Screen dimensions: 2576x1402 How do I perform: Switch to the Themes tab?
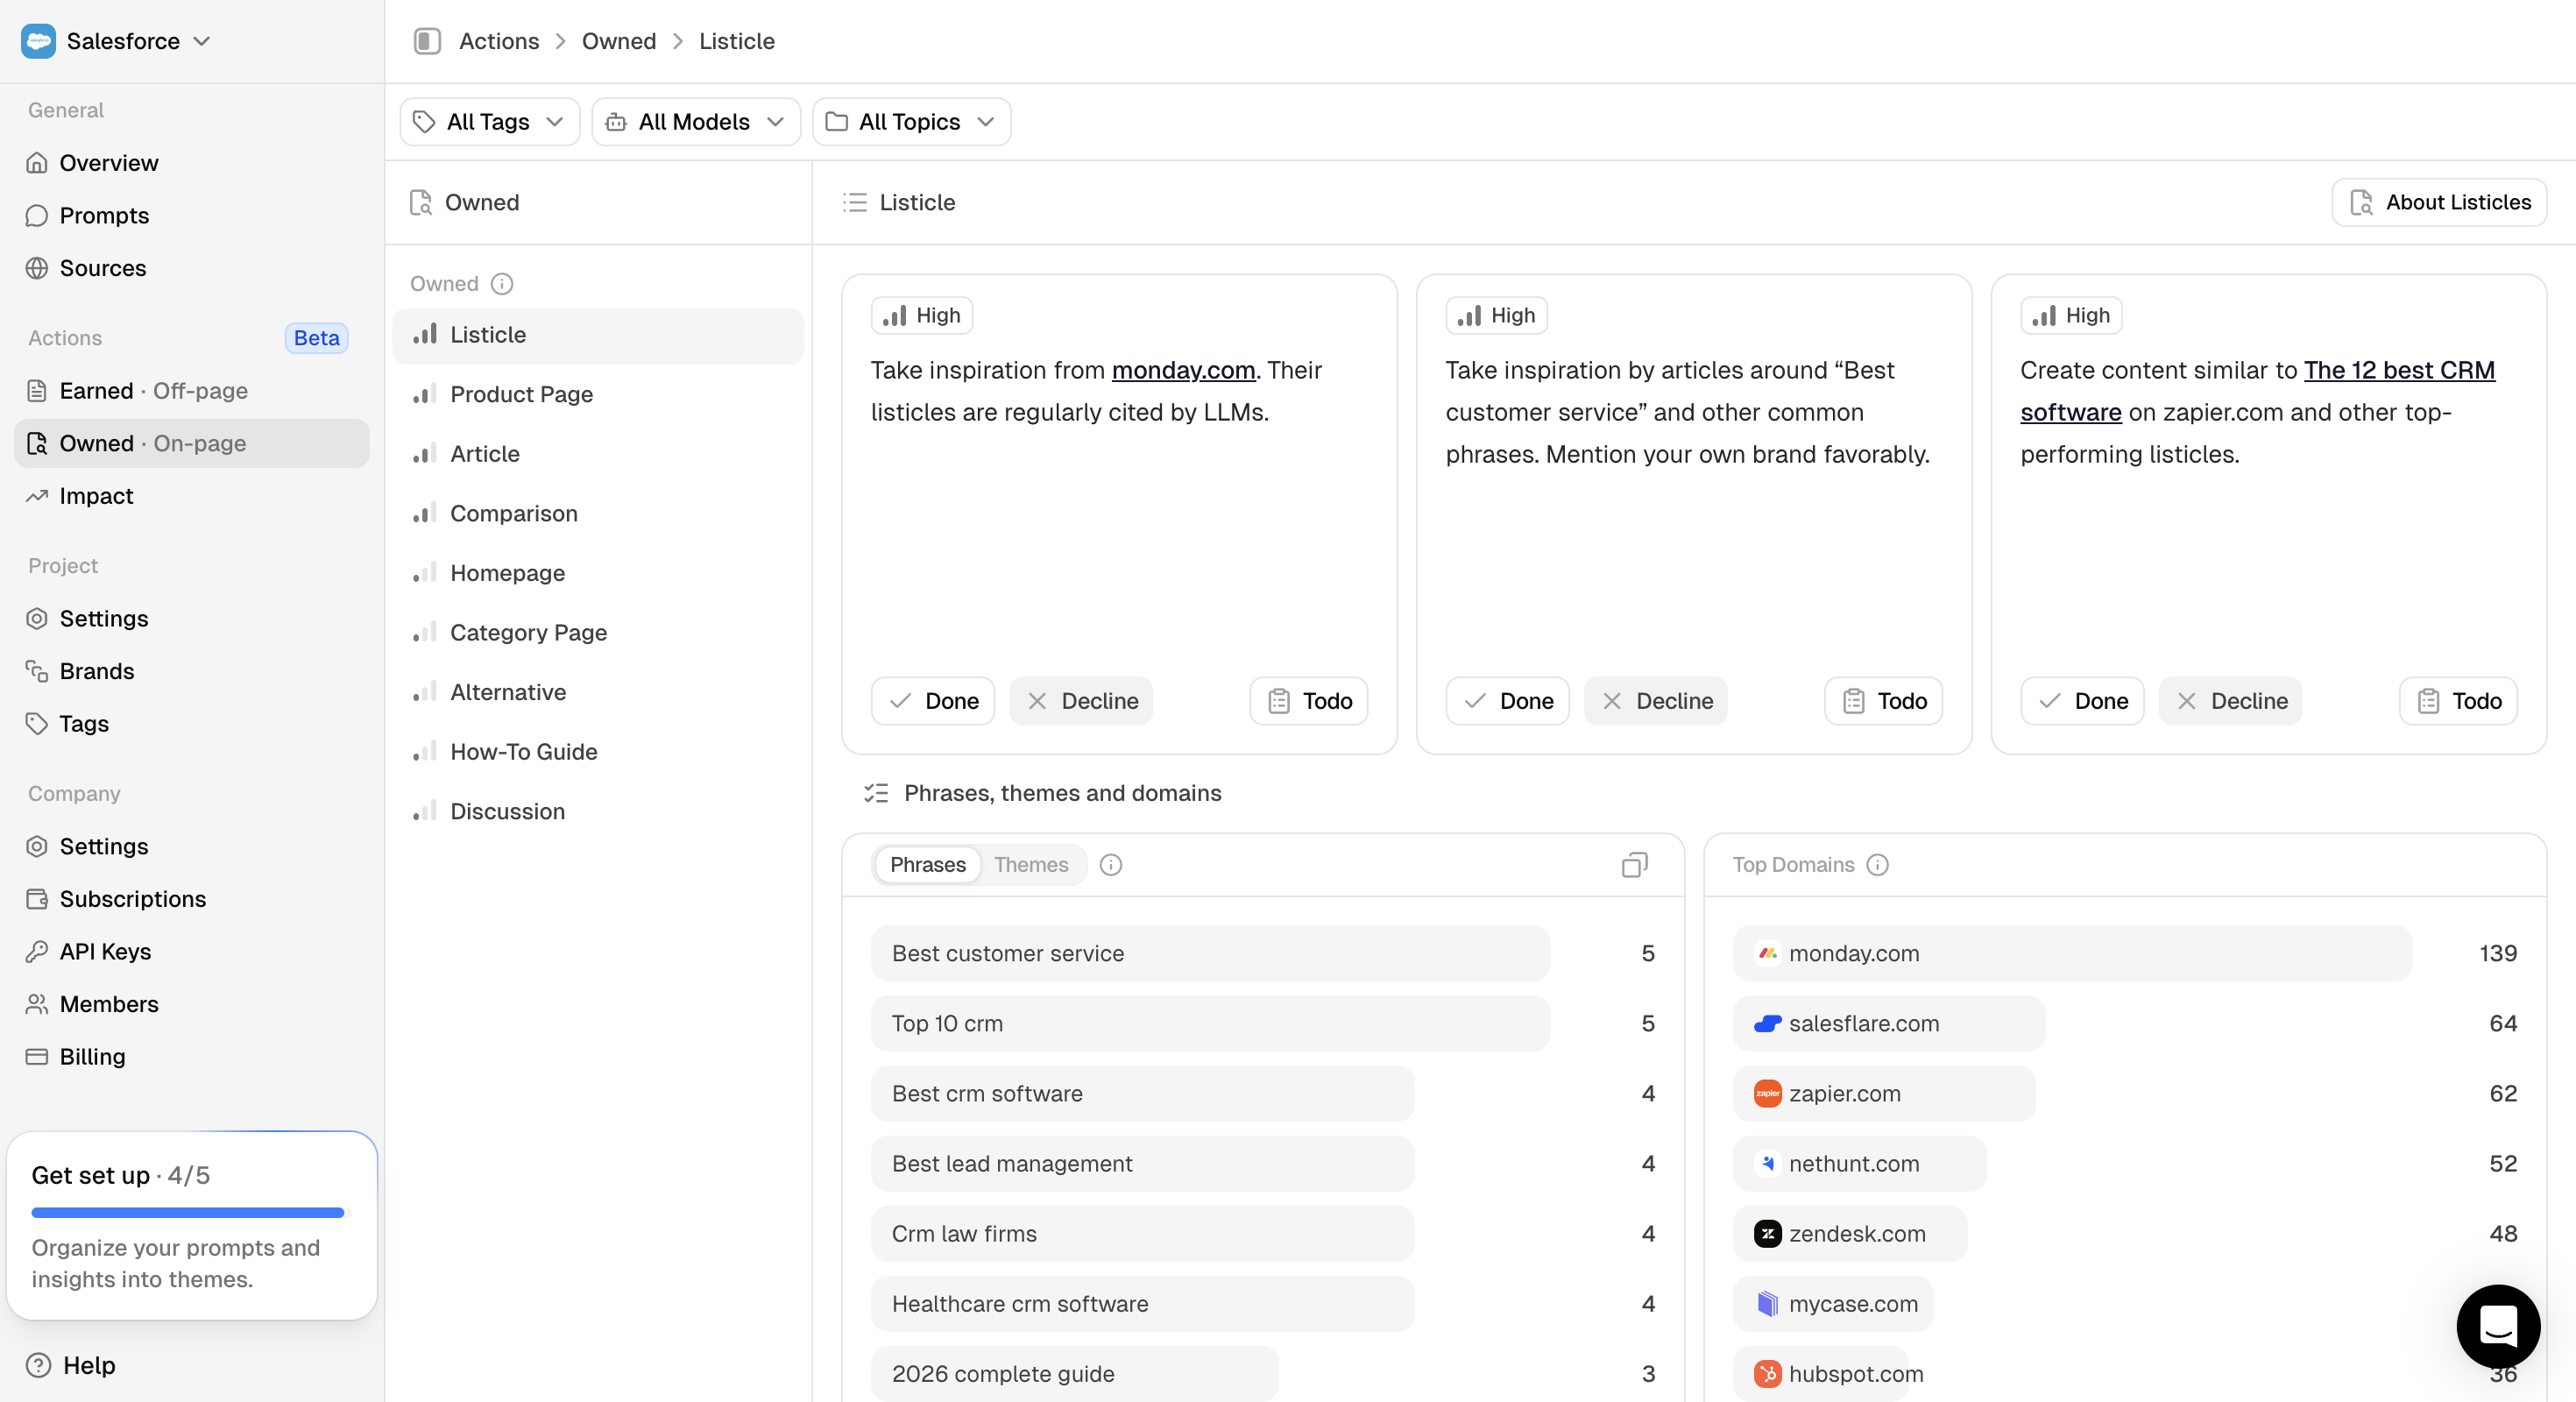[1030, 865]
